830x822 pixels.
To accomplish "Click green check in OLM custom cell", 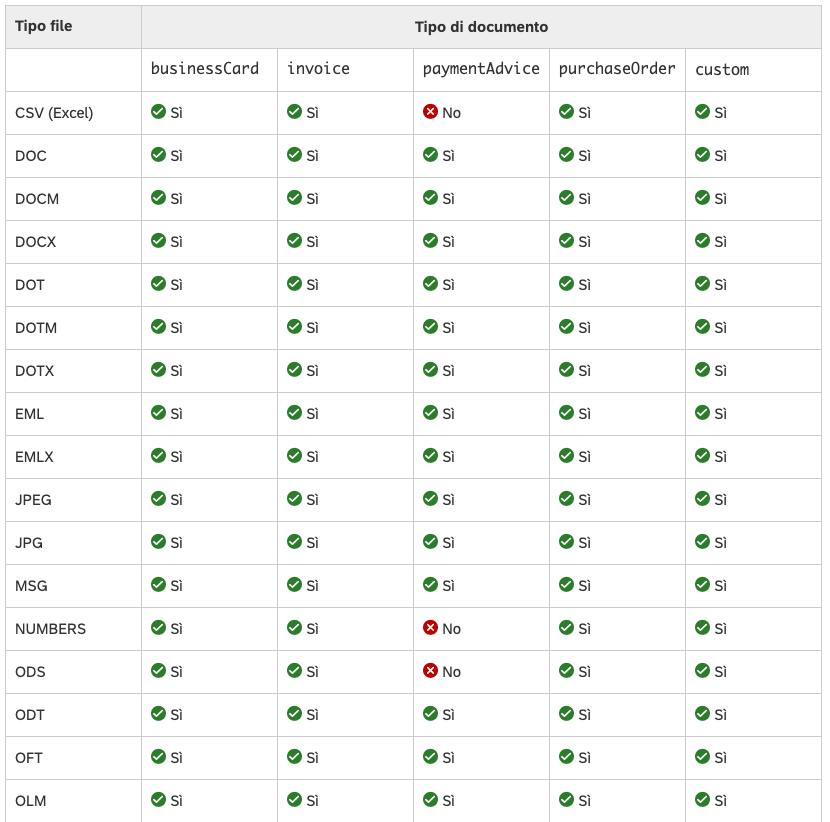I will click(702, 800).
